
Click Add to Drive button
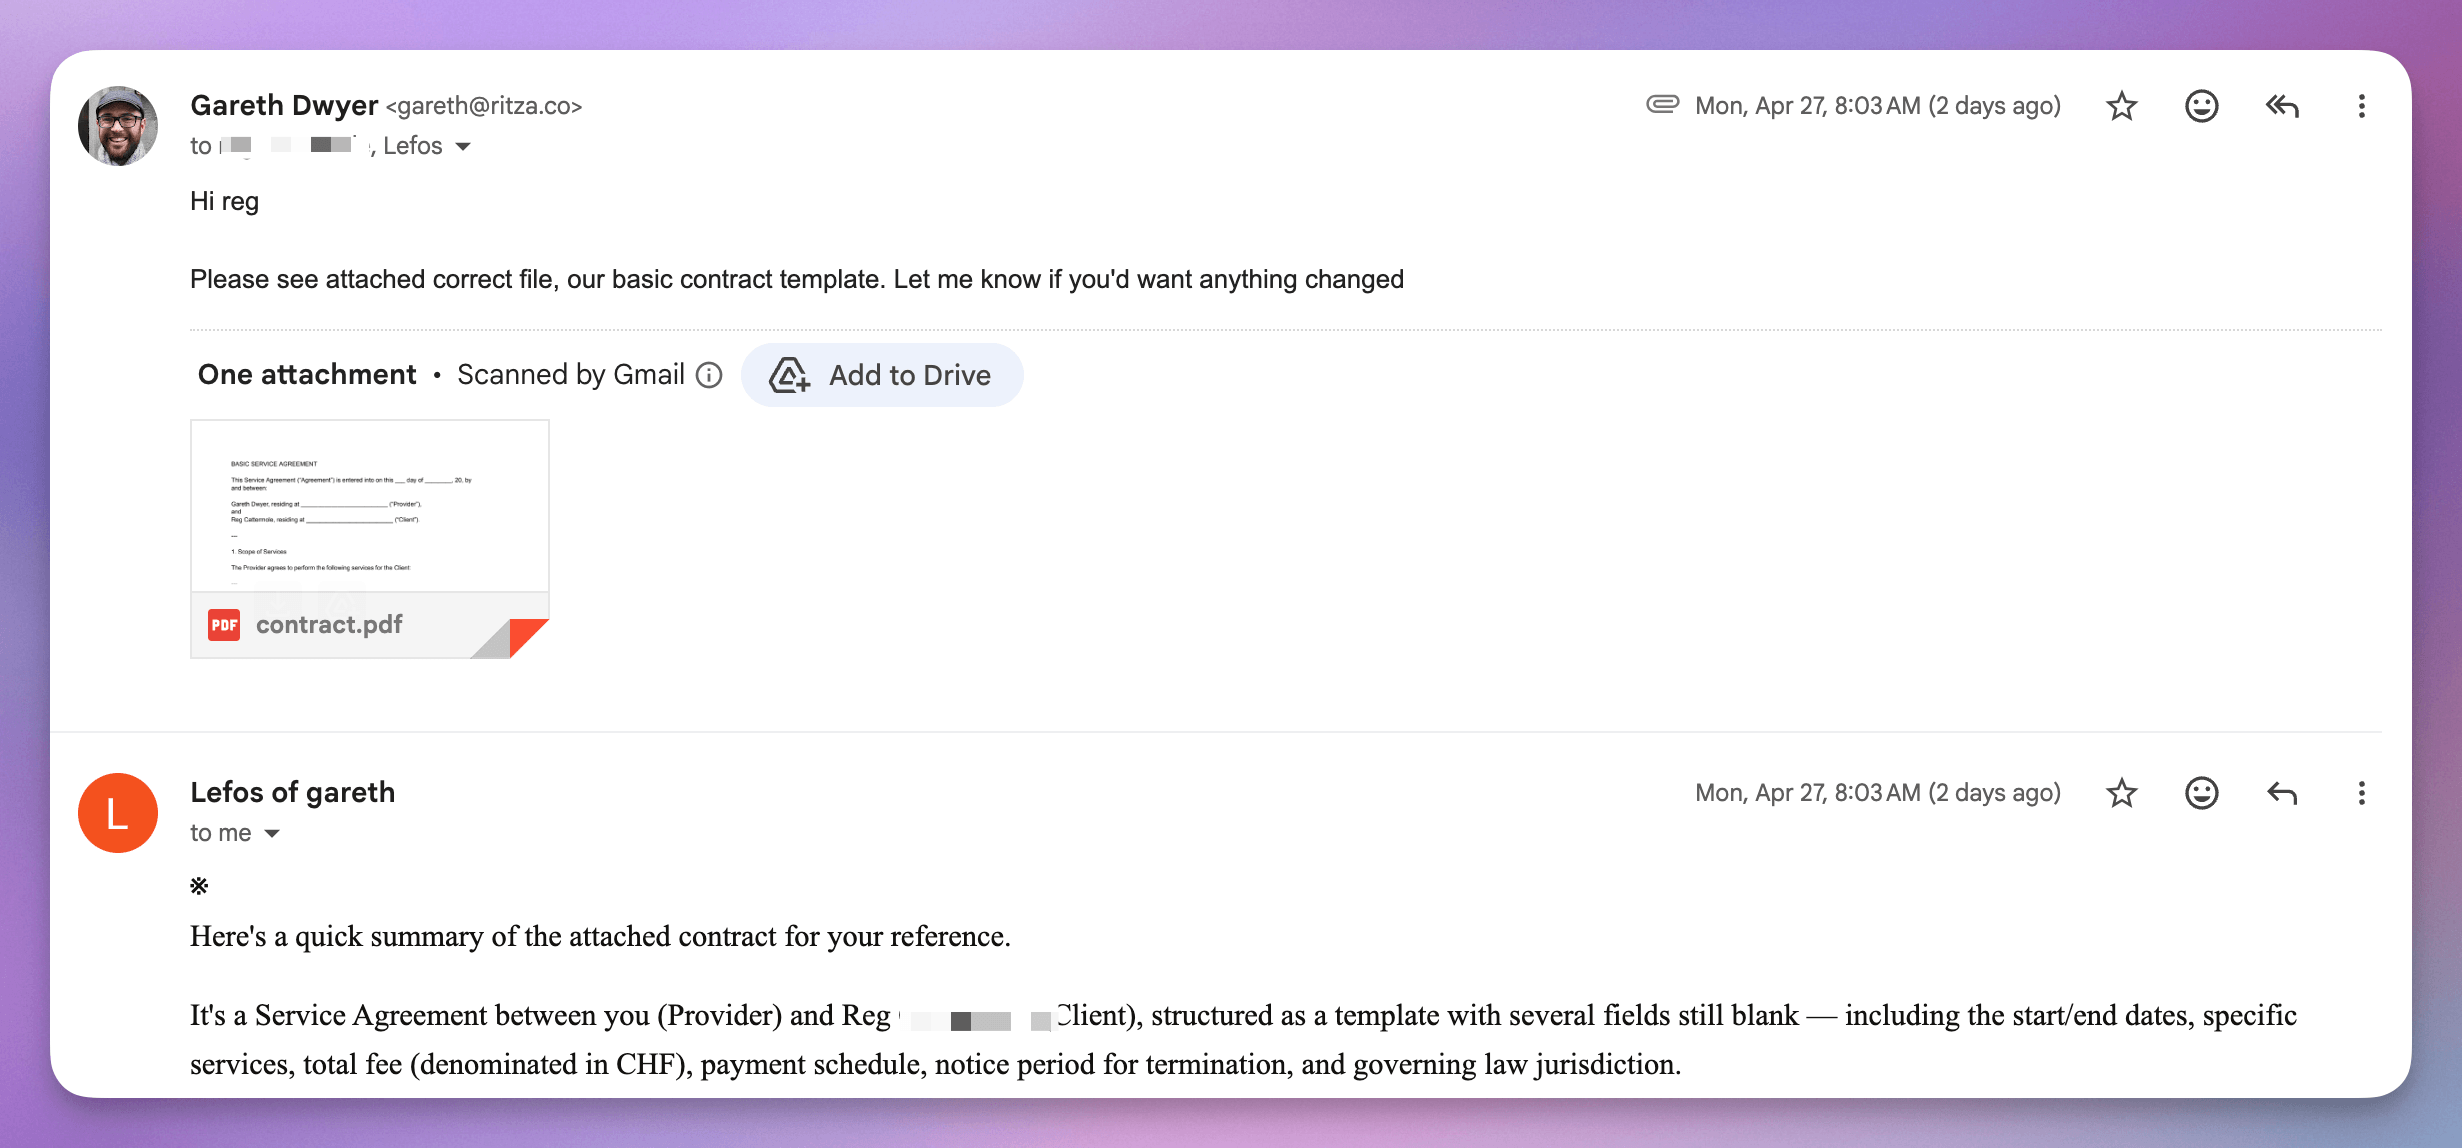point(882,375)
